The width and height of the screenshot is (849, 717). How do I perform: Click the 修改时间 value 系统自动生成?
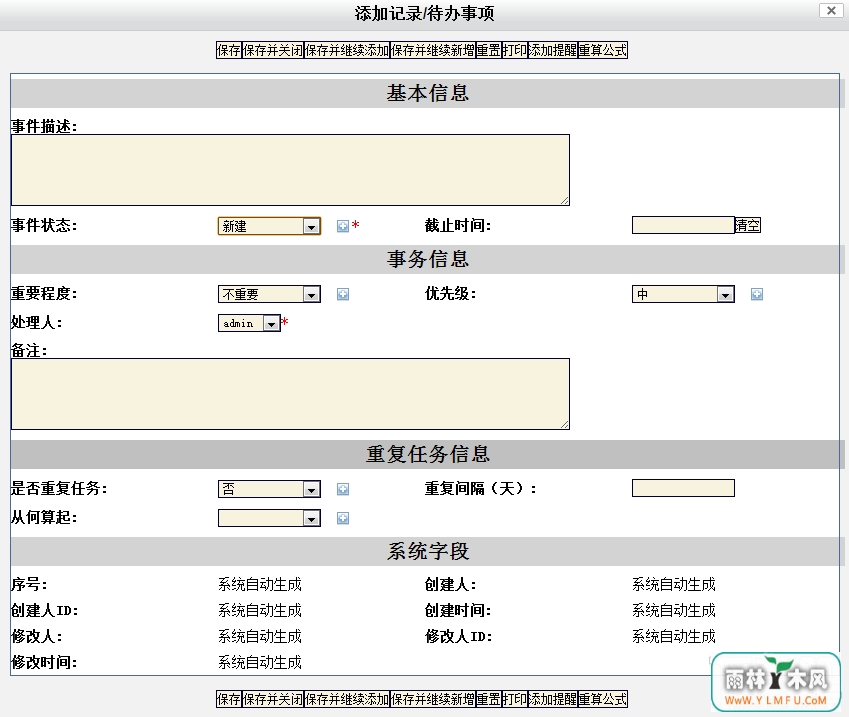click(260, 662)
